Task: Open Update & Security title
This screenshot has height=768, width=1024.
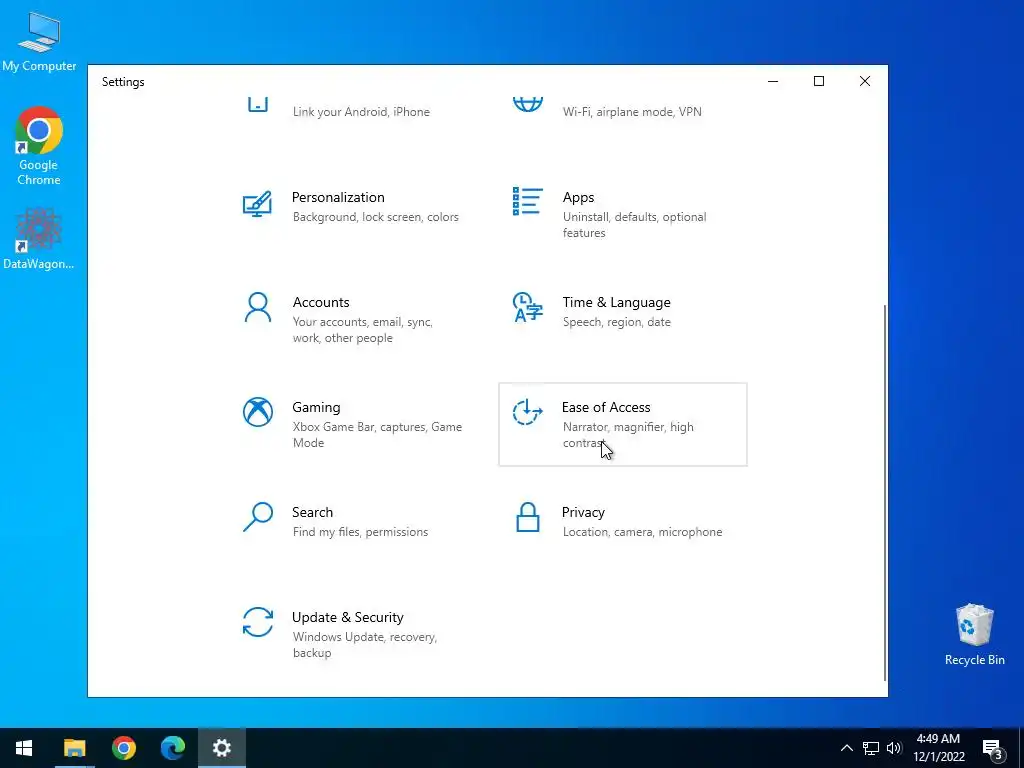Action: [347, 617]
